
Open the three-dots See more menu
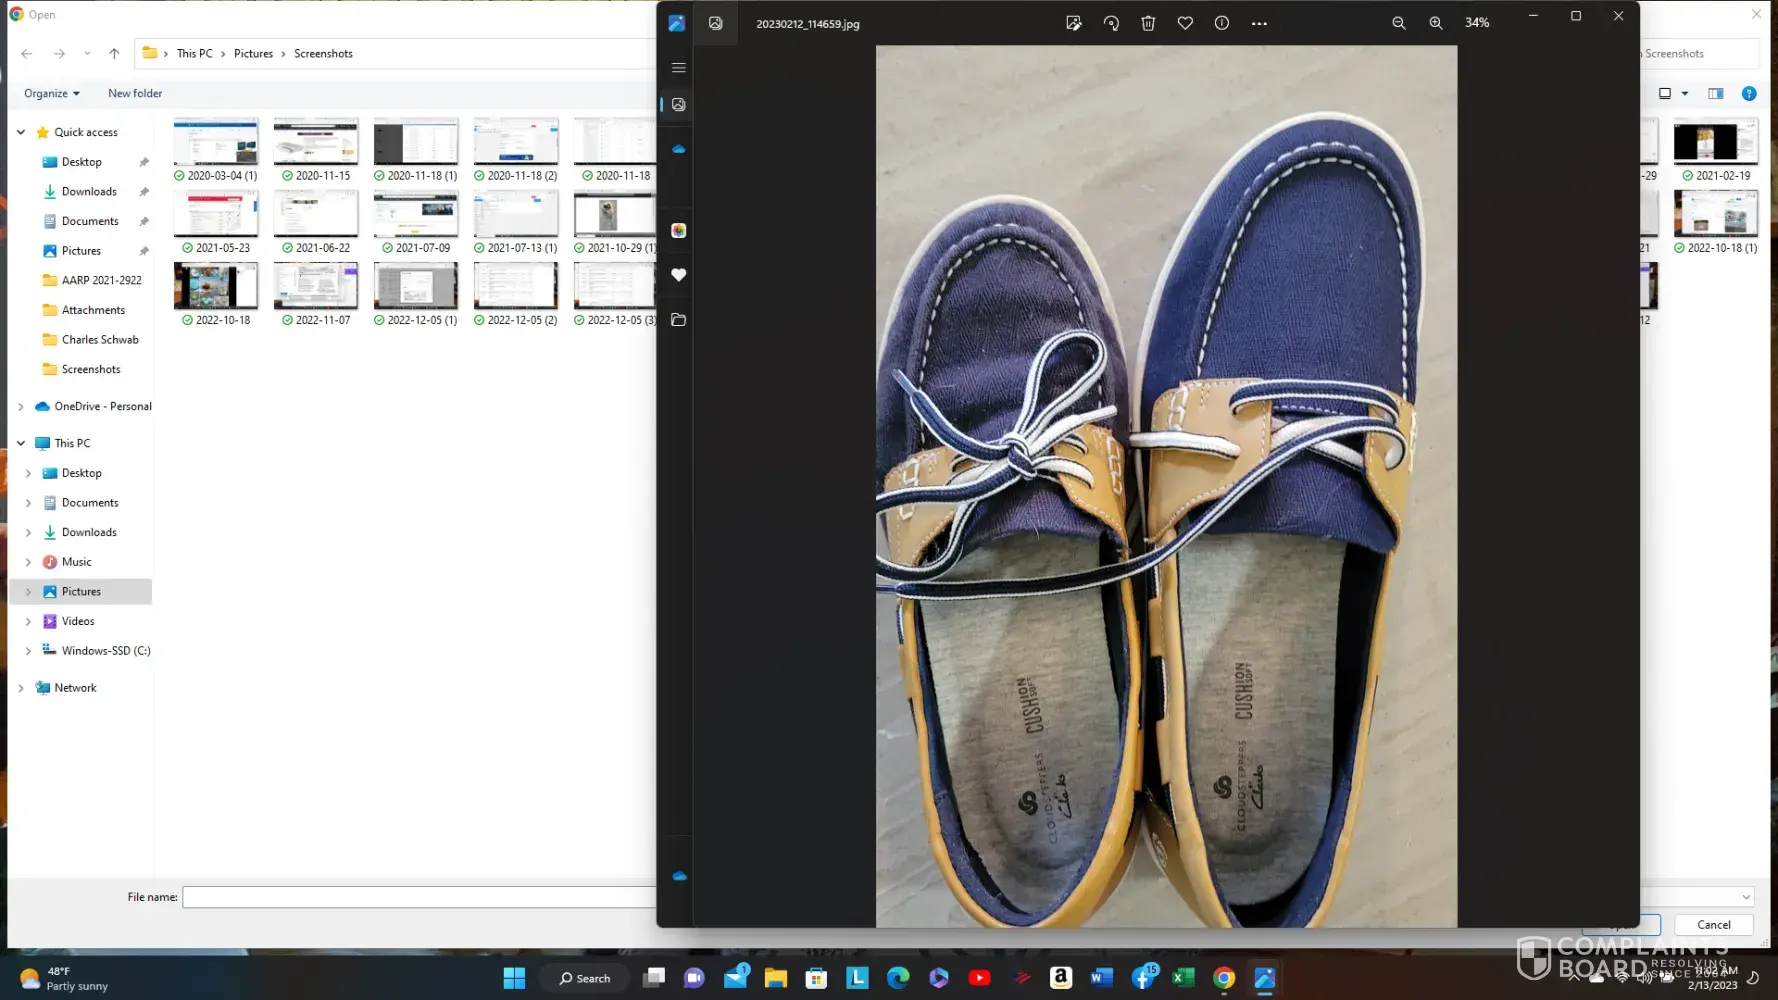point(1259,23)
